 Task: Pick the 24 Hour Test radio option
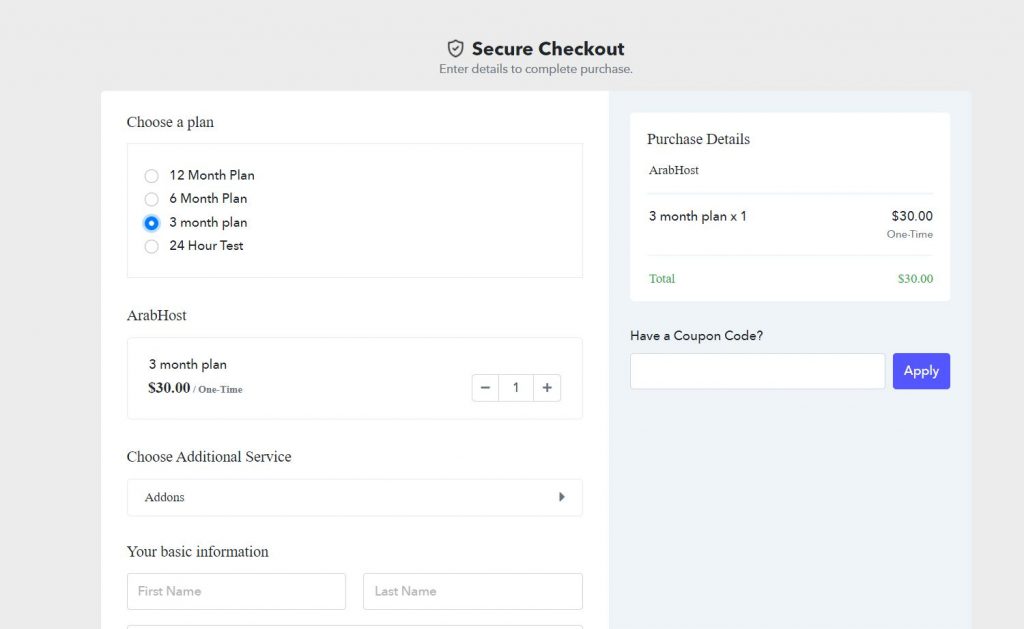tap(152, 246)
